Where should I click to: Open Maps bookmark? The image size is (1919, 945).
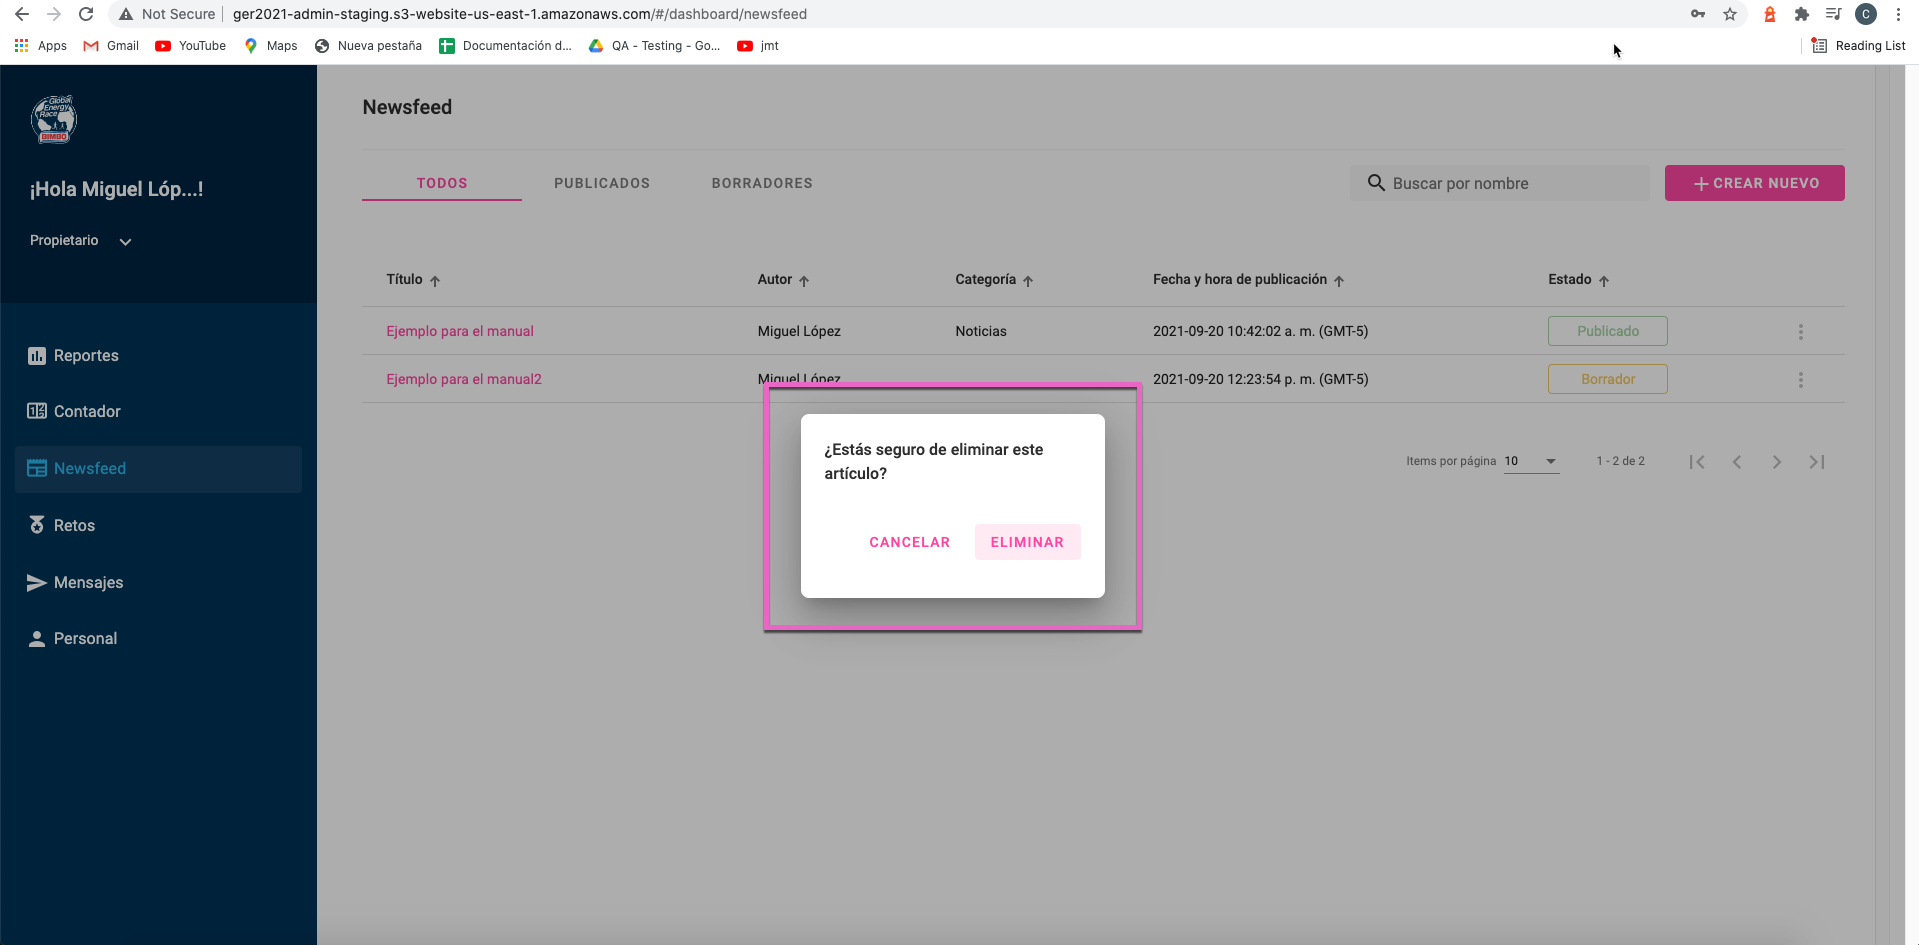coord(271,46)
